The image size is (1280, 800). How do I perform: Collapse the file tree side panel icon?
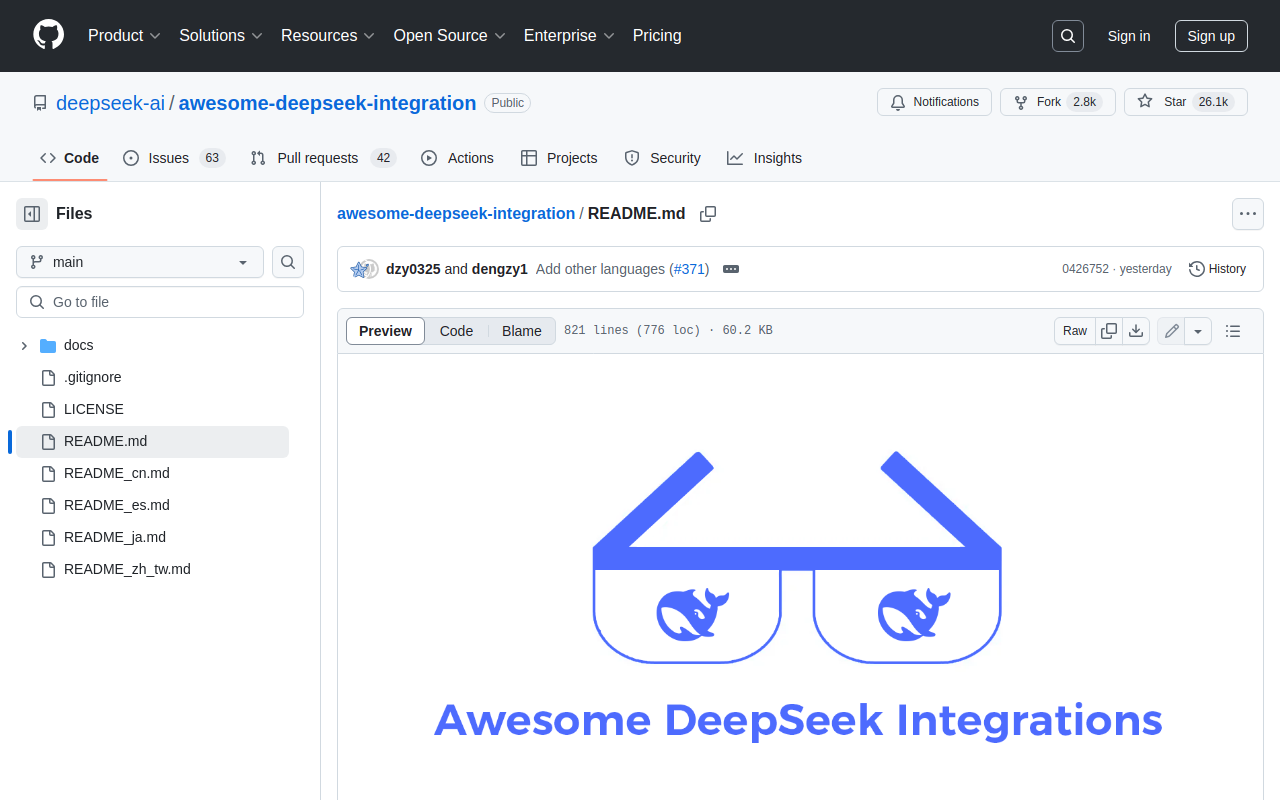point(32,214)
